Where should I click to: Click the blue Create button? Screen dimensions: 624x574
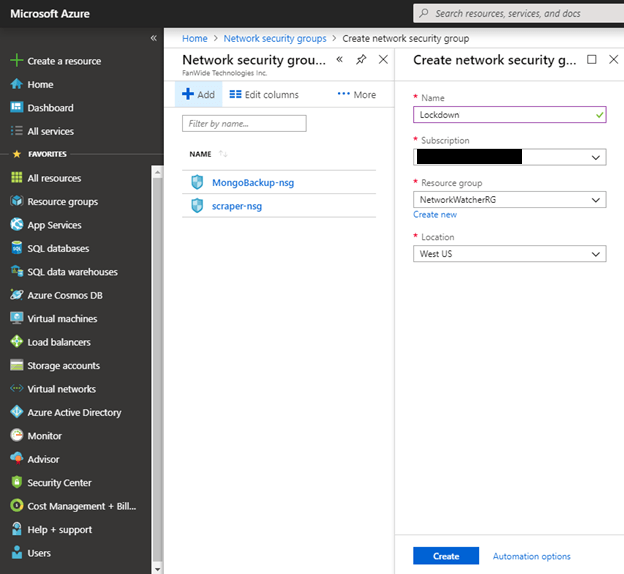point(446,556)
